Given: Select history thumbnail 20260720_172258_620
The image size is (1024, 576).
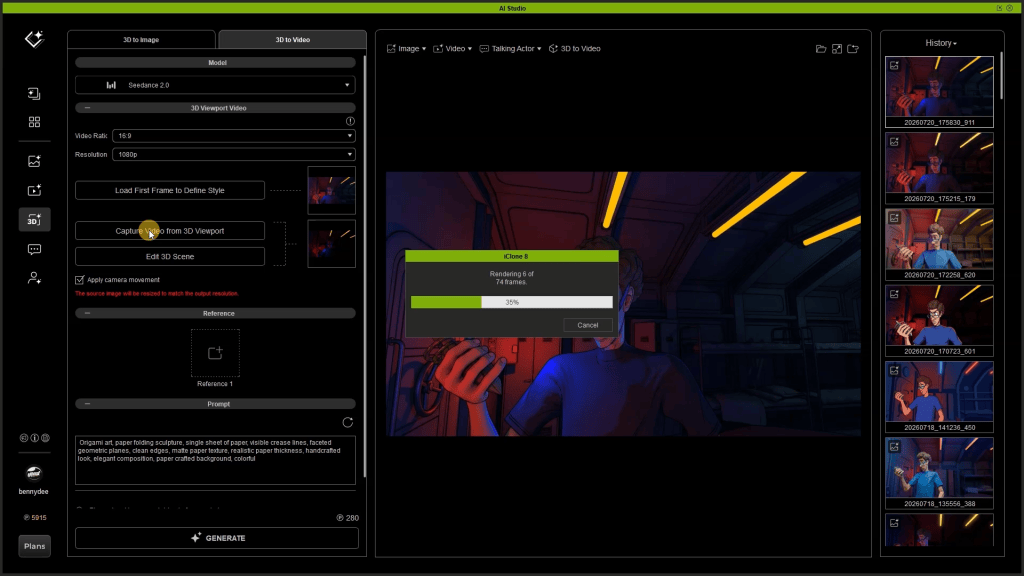Looking at the screenshot, I should click(939, 245).
